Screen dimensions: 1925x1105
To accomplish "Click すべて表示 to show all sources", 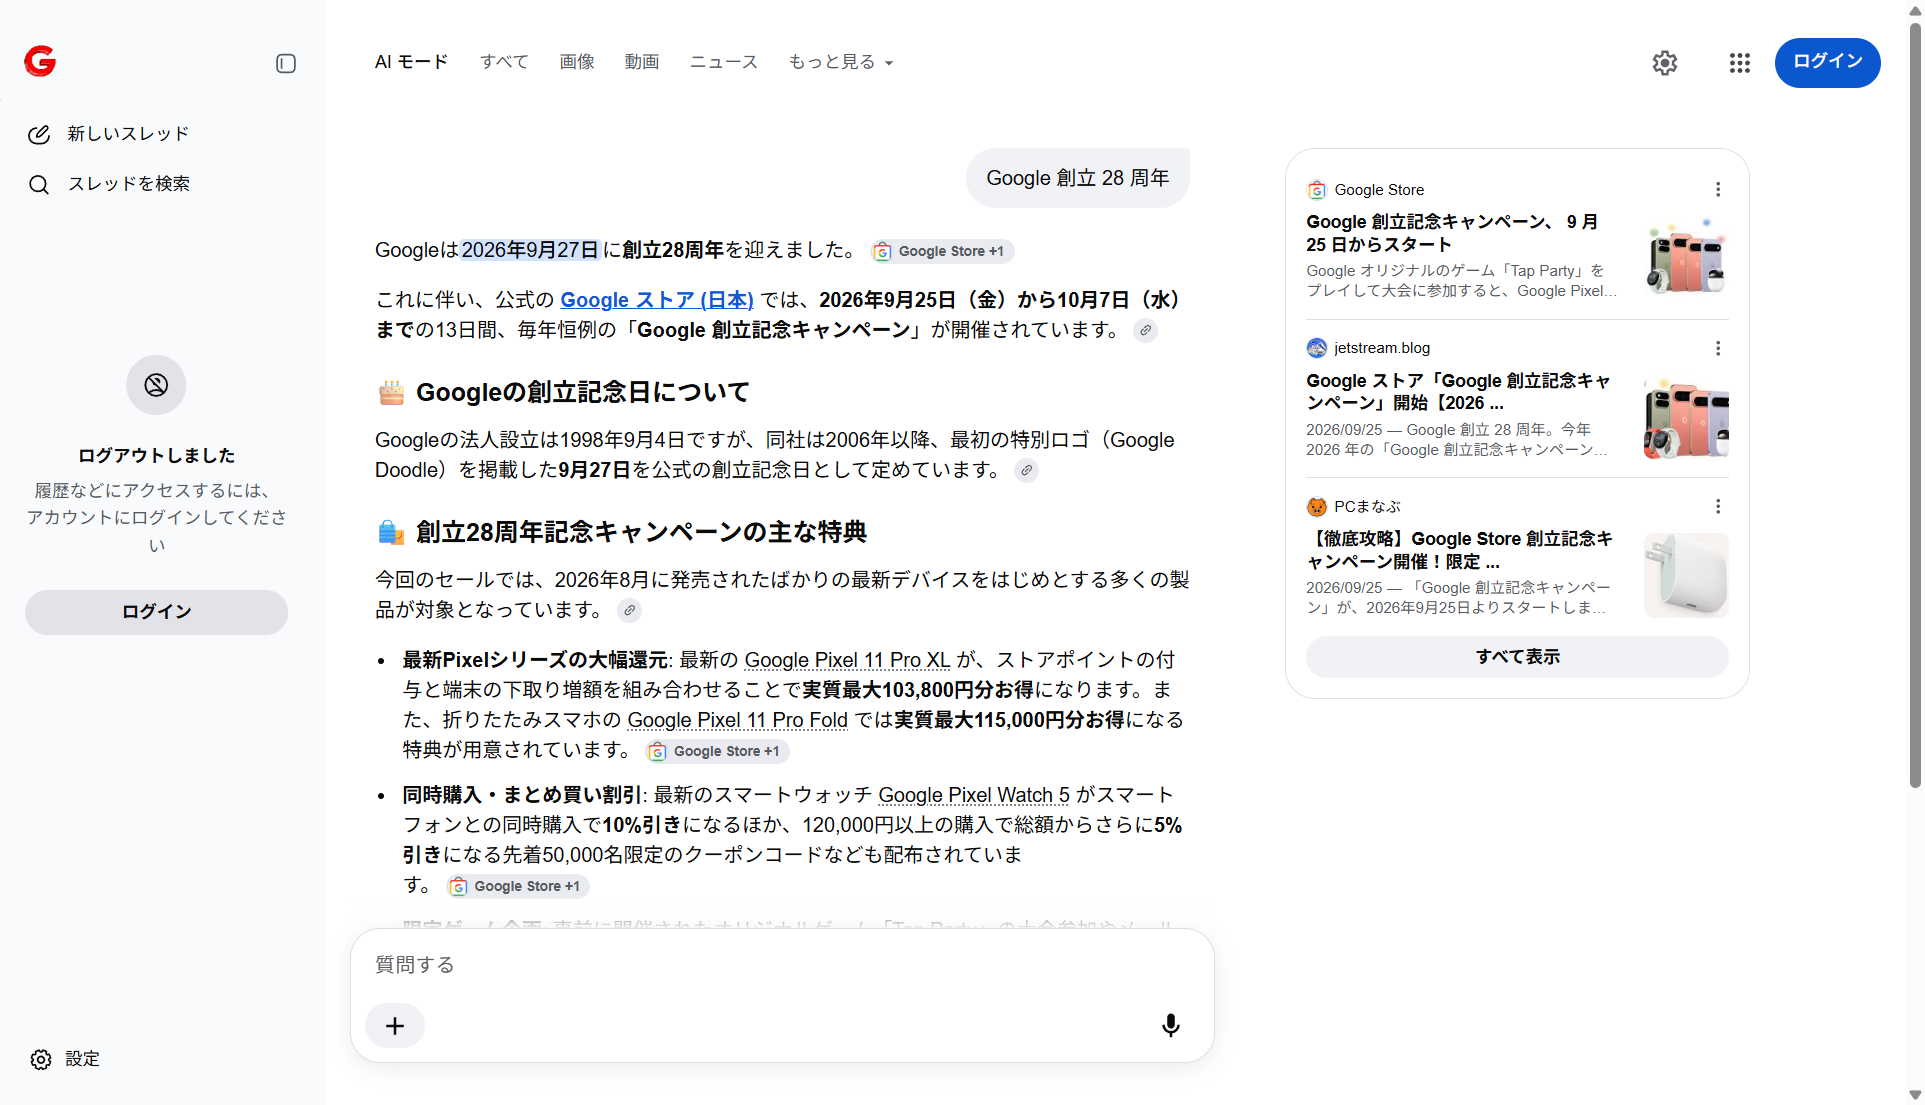I will click(1517, 657).
